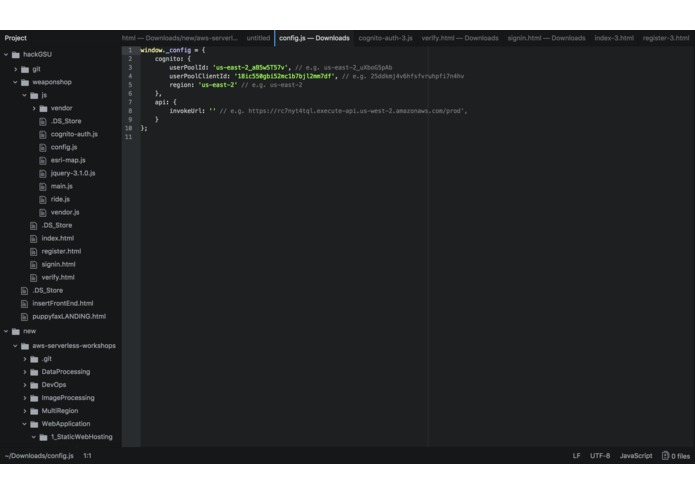The height and width of the screenshot is (494, 695).
Task: Open the .DS_Store file above index.html
Action: tap(57, 225)
